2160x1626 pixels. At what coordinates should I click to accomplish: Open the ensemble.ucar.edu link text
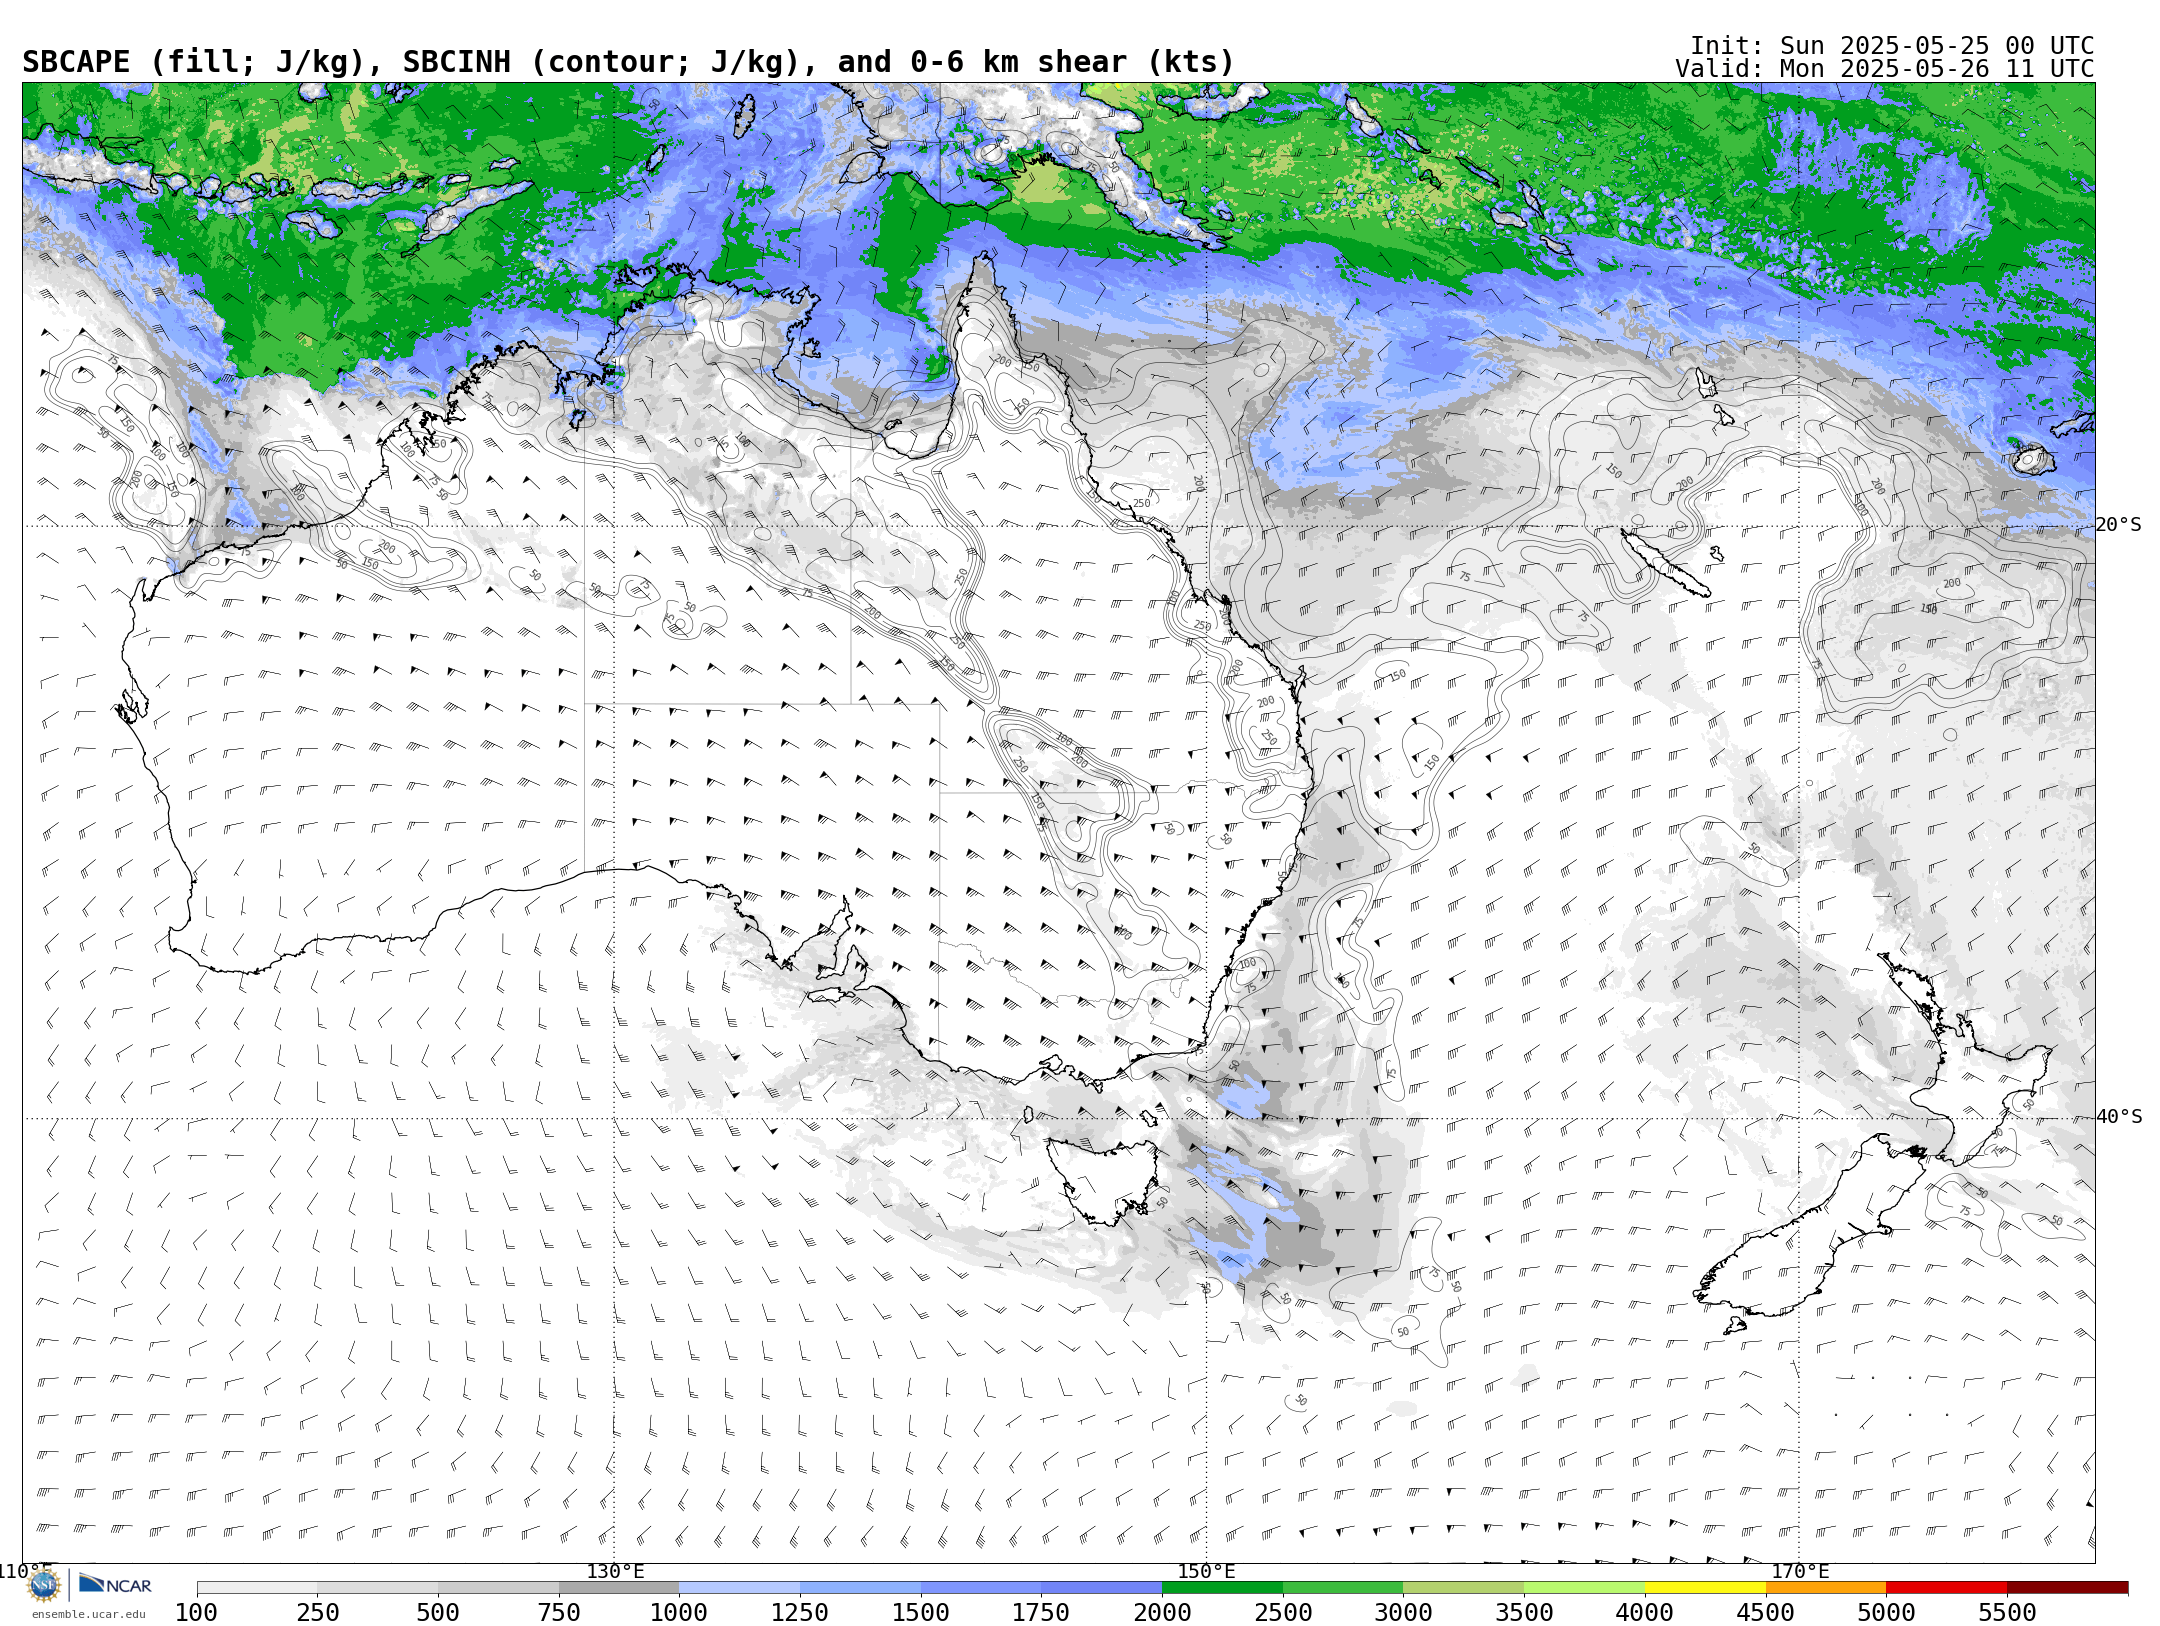[88, 1614]
